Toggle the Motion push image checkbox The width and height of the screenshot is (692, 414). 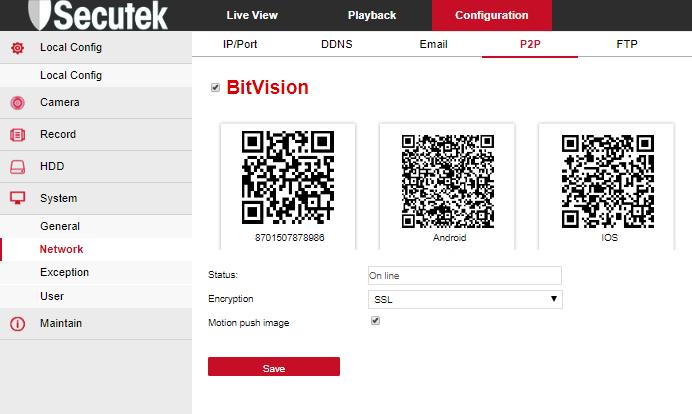click(x=376, y=321)
